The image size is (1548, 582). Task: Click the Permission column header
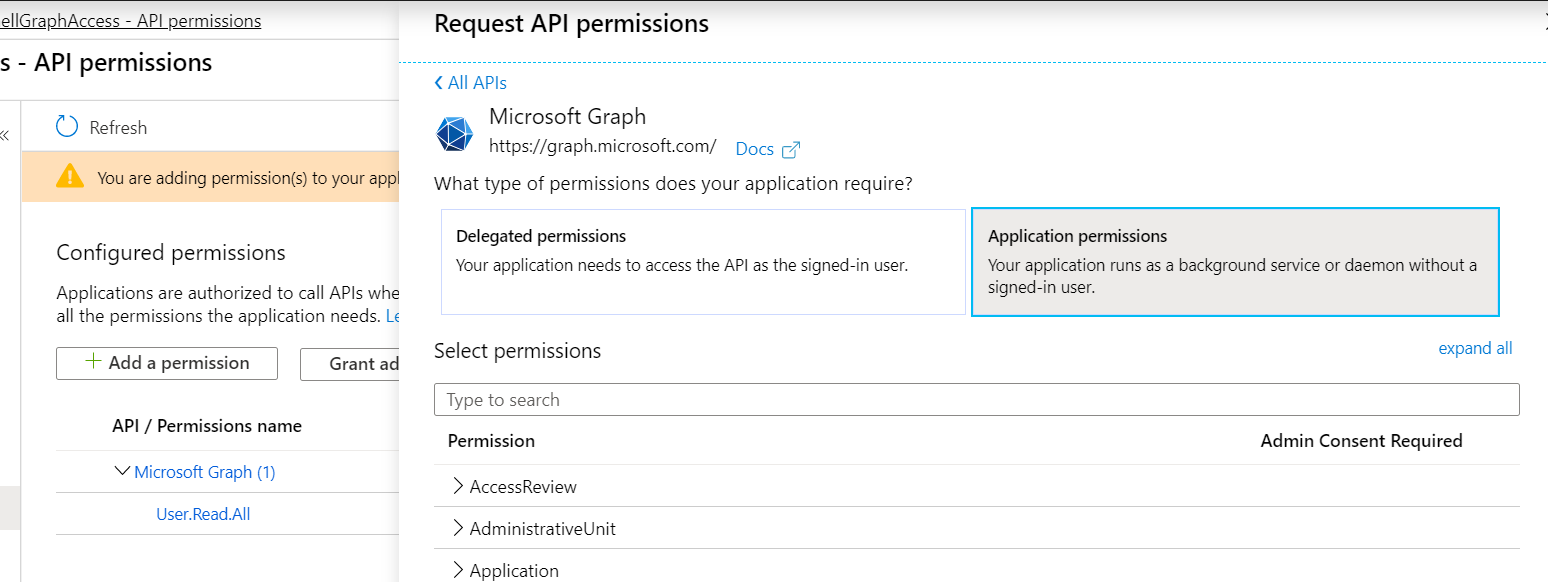click(x=491, y=441)
